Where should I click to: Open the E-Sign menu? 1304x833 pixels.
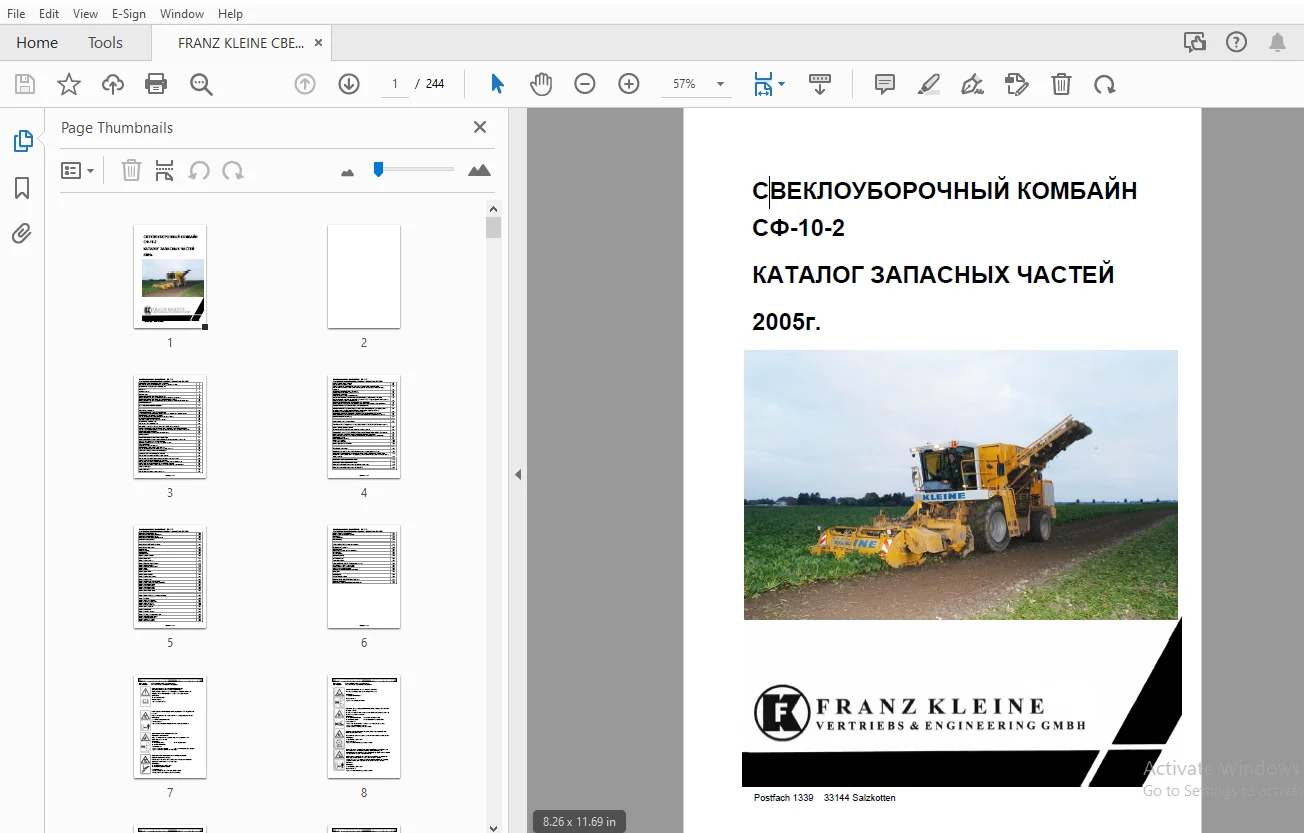(129, 14)
